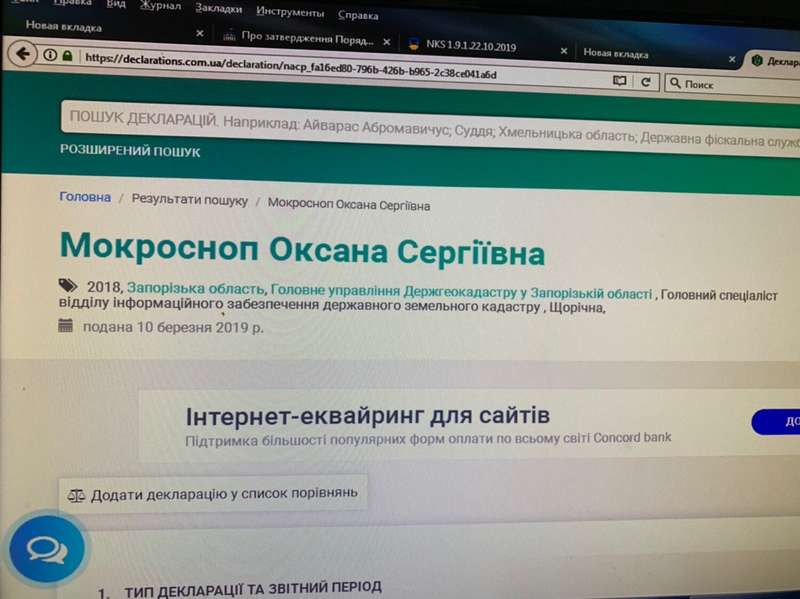Open the blue chat bubble widget
Image resolution: width=800 pixels, height=599 pixels.
(47, 549)
